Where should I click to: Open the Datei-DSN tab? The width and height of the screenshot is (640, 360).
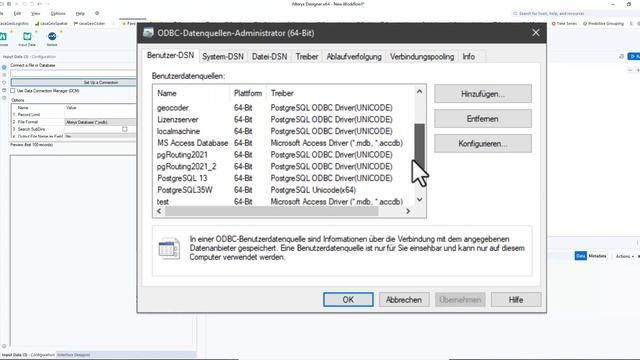pyautogui.click(x=269, y=57)
